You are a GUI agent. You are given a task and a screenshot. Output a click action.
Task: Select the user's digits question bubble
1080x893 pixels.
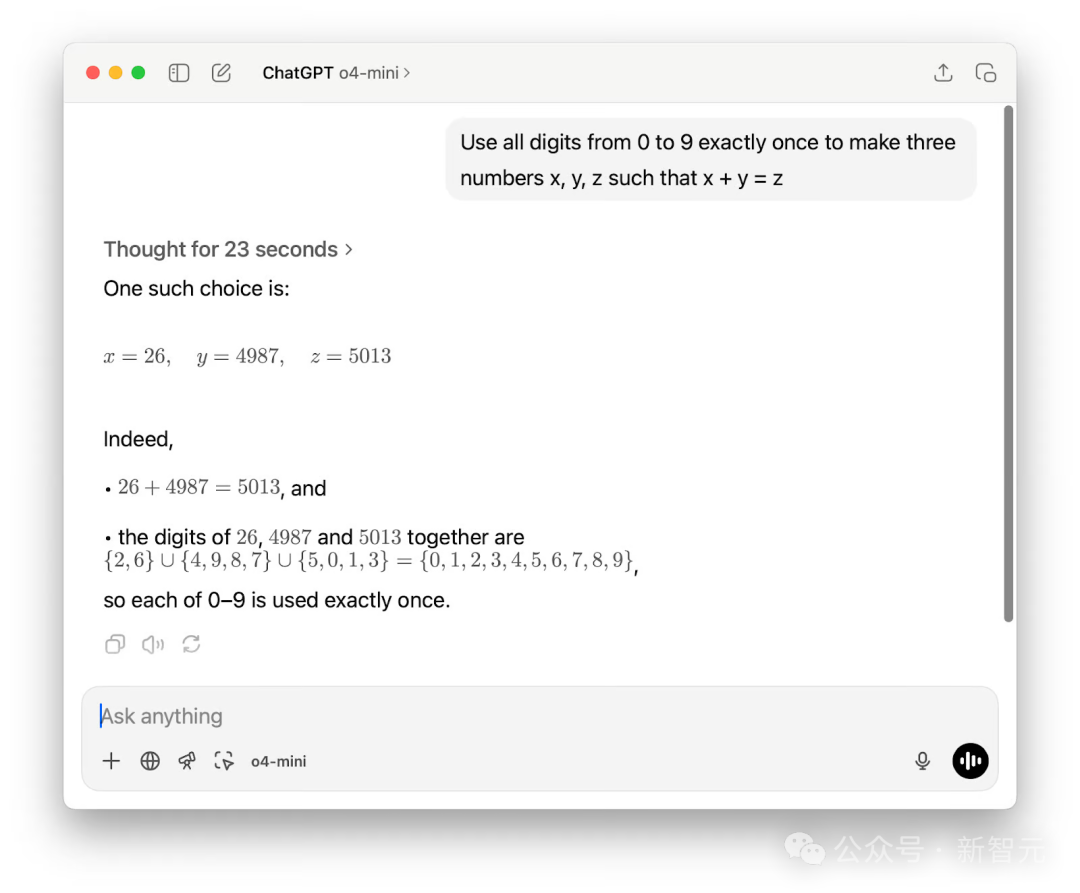pos(712,160)
